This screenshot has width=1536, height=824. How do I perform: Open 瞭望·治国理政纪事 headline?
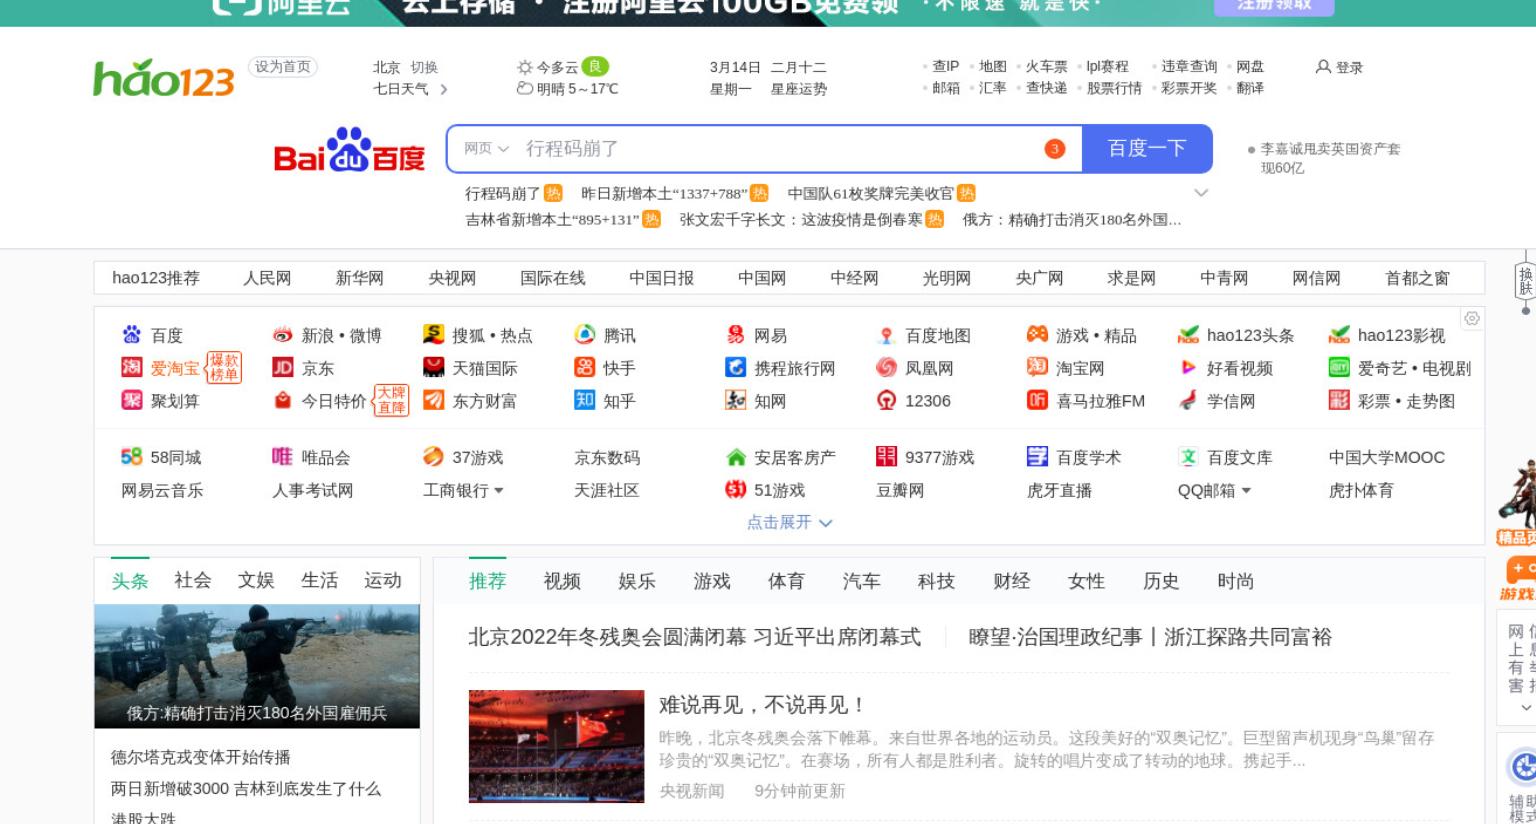click(1150, 637)
